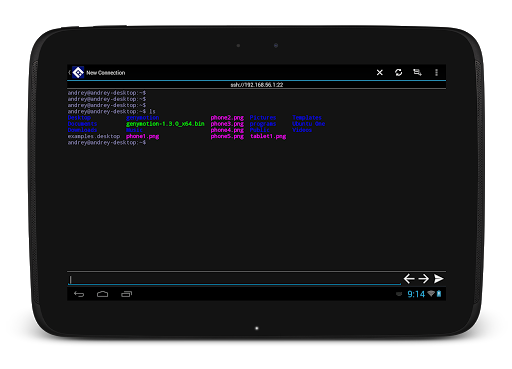Tap the left arrow key icon
Screen dimensions: 512x369
click(409, 279)
